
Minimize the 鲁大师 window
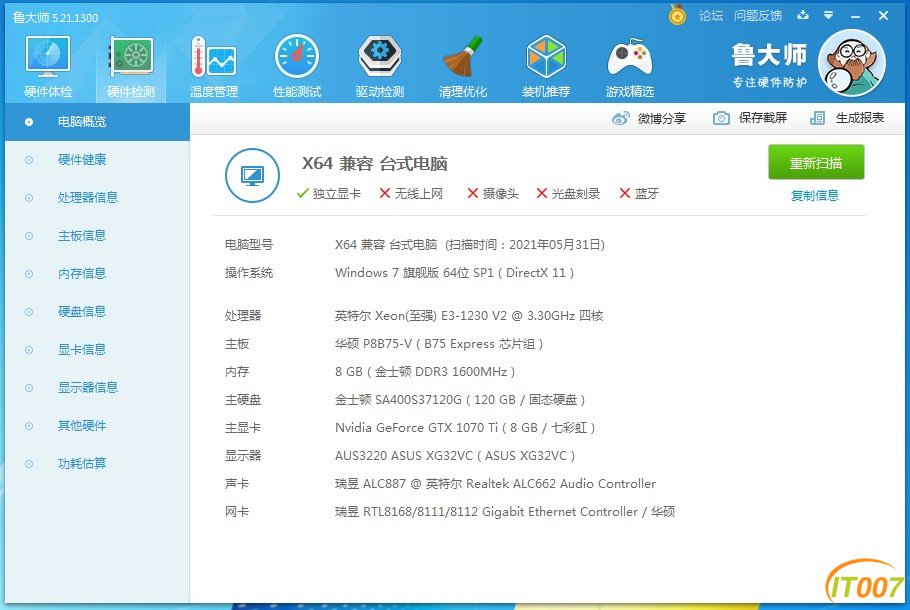tap(855, 16)
